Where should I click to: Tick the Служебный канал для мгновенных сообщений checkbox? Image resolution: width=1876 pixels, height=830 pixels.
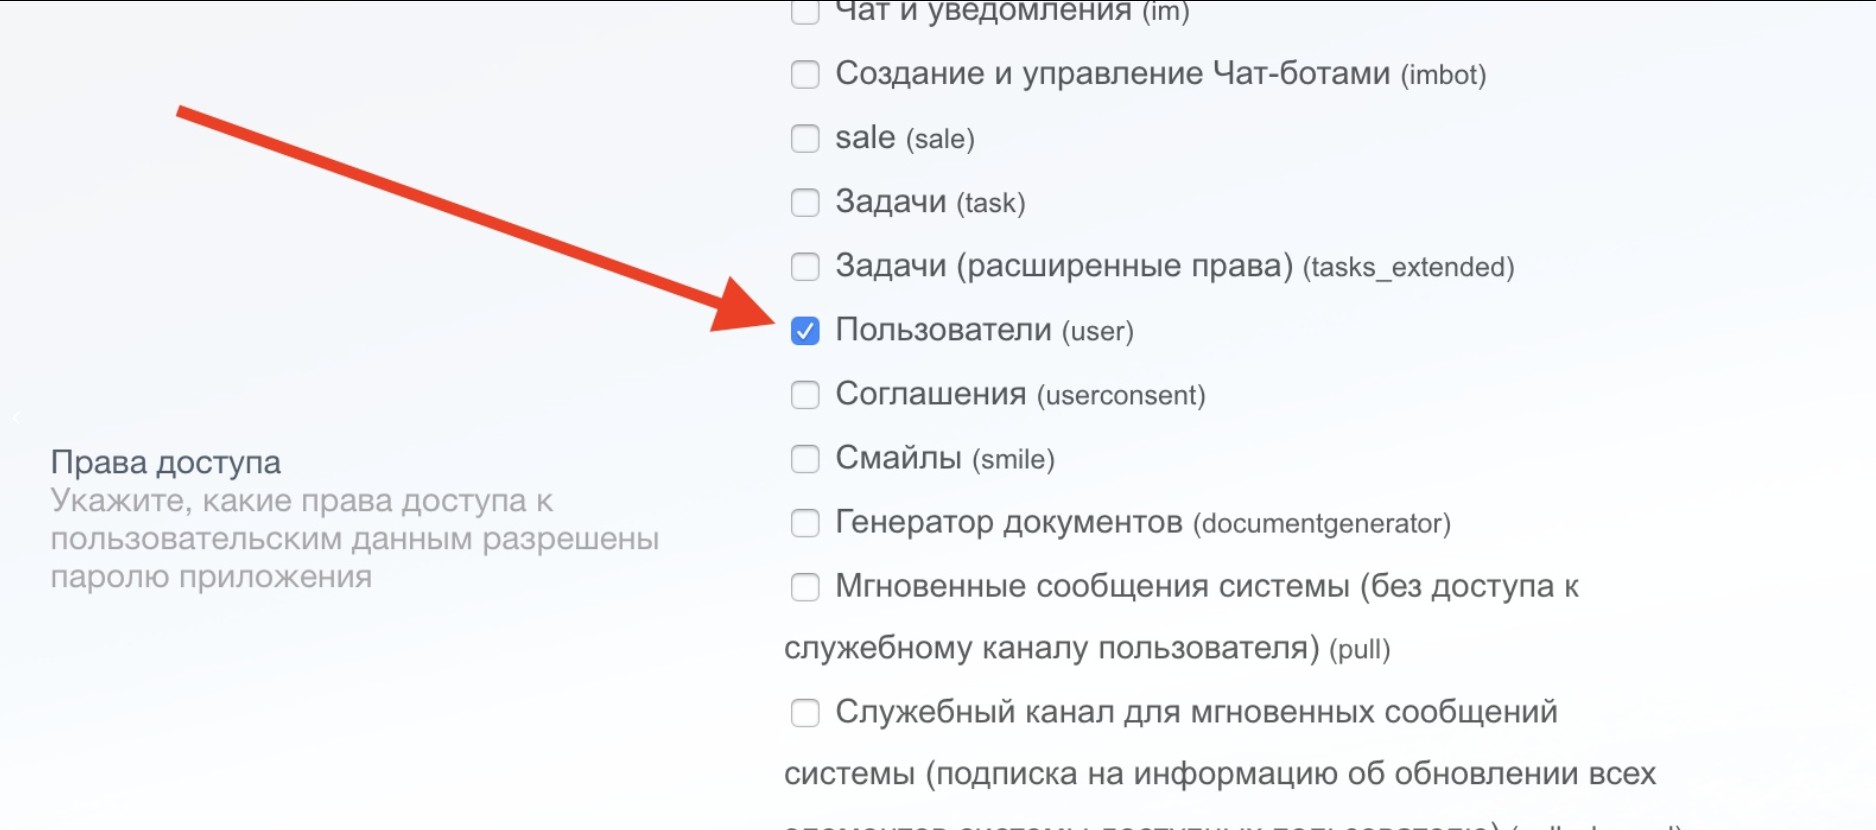[805, 713]
